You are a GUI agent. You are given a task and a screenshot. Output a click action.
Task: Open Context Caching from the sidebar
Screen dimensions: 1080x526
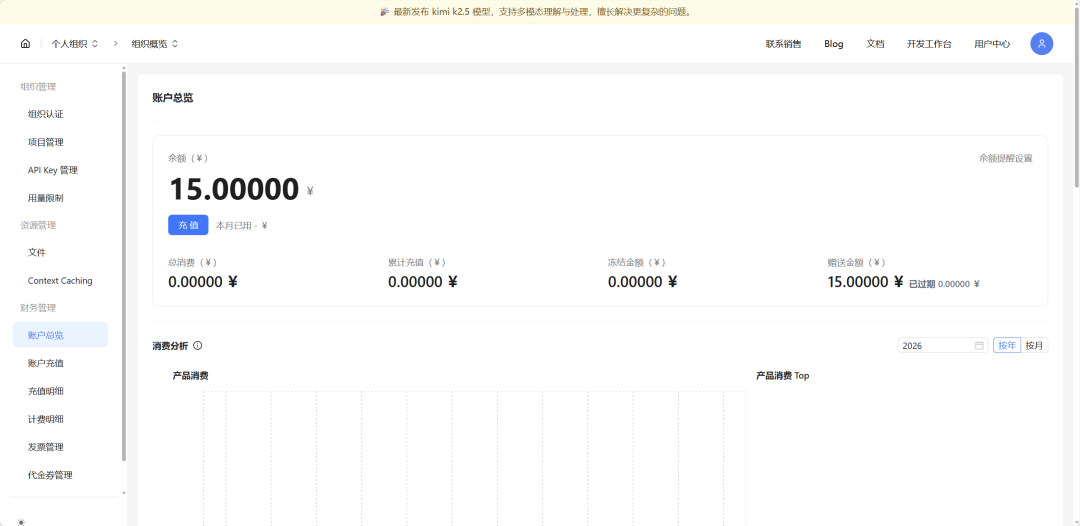[60, 281]
